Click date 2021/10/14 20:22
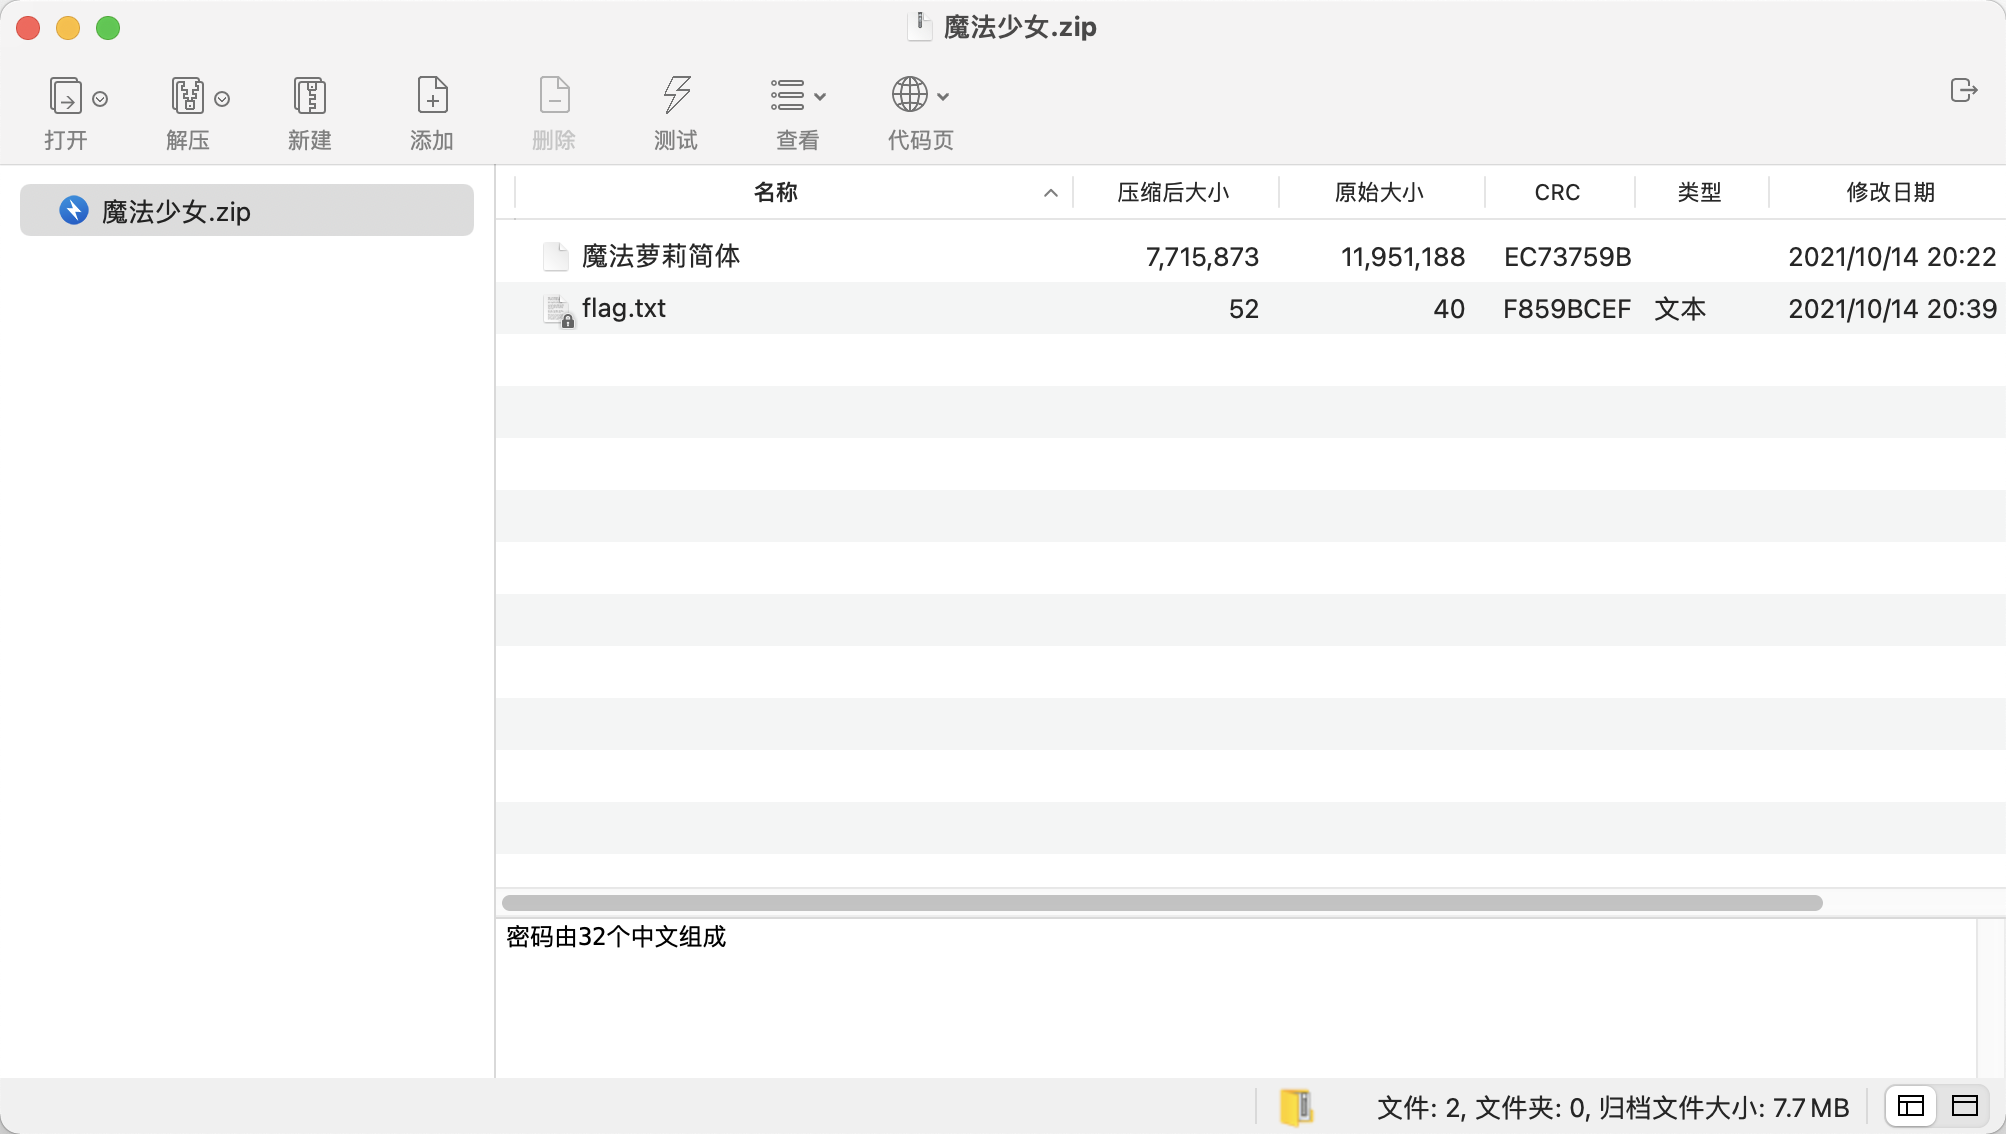 (1892, 257)
